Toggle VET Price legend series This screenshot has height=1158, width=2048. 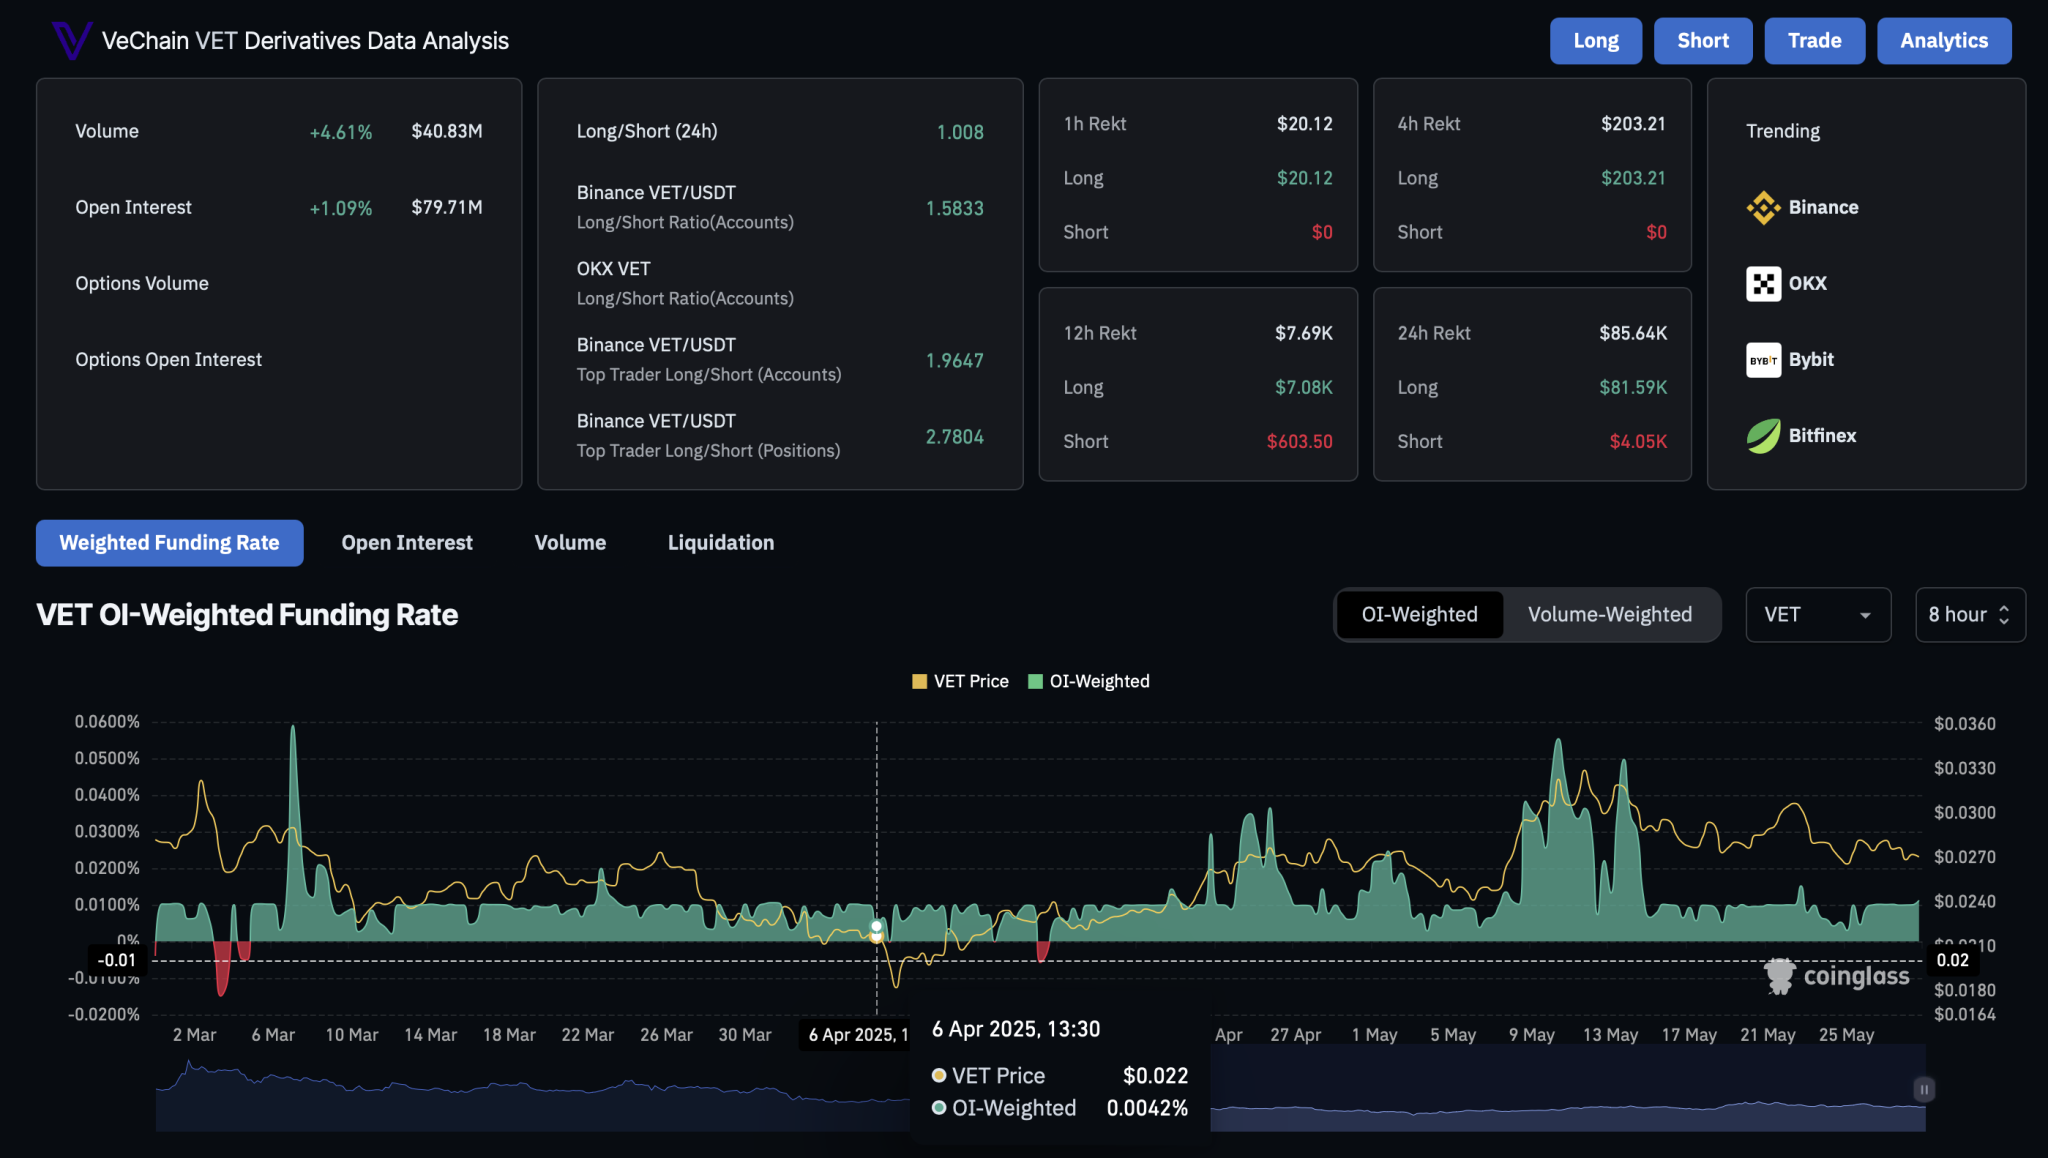pos(960,681)
